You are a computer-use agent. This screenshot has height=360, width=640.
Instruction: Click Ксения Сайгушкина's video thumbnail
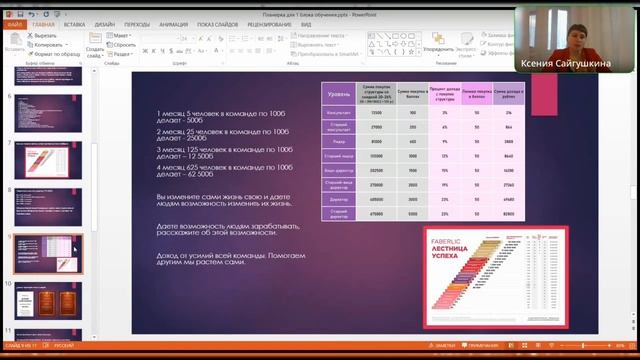coord(574,40)
